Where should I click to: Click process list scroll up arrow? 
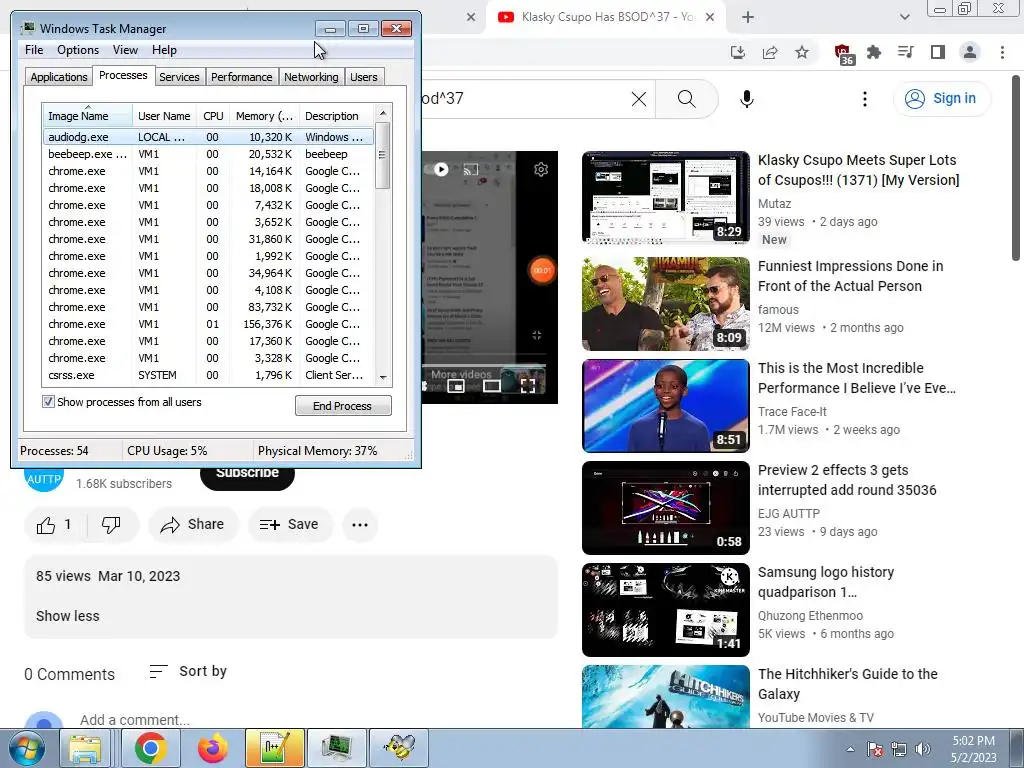[383, 113]
